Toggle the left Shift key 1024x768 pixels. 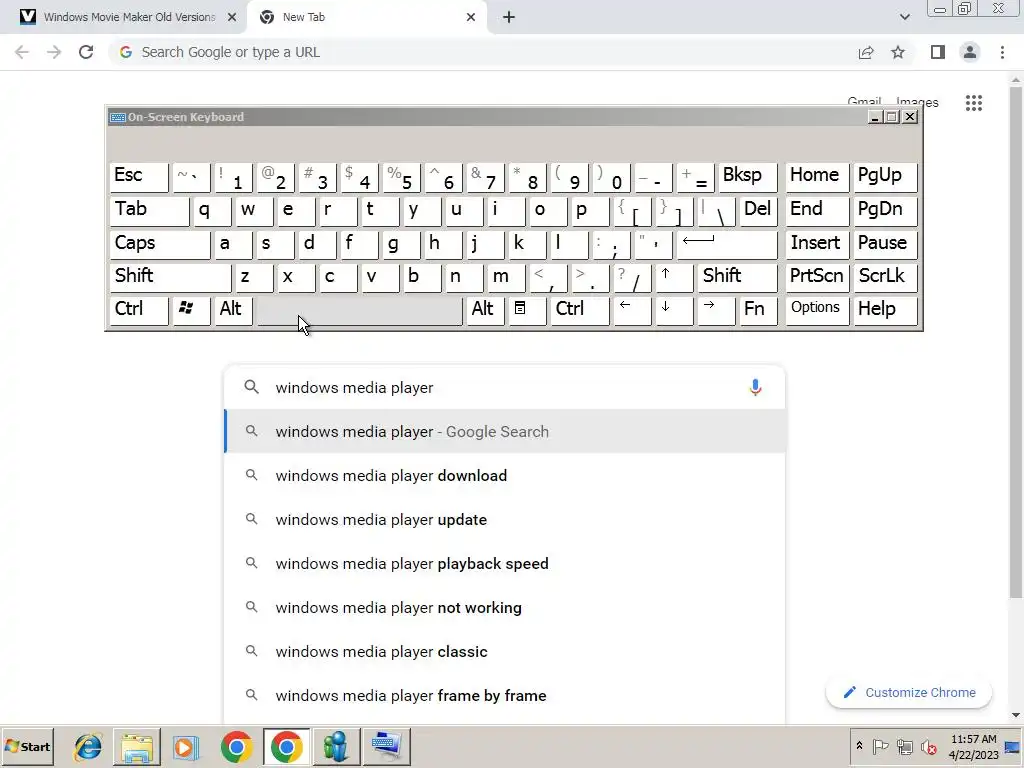coord(170,278)
